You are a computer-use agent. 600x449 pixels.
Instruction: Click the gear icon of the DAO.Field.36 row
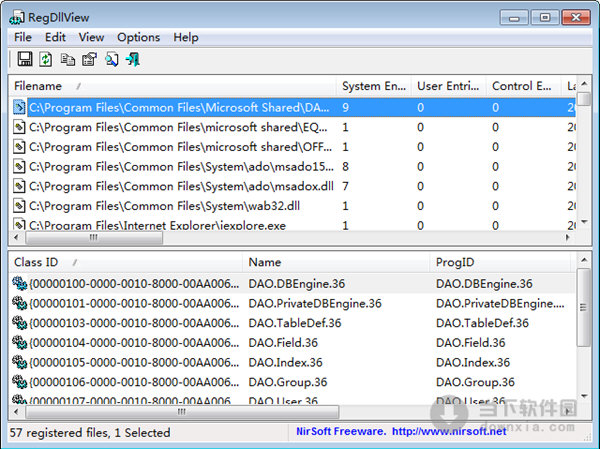click(19, 343)
